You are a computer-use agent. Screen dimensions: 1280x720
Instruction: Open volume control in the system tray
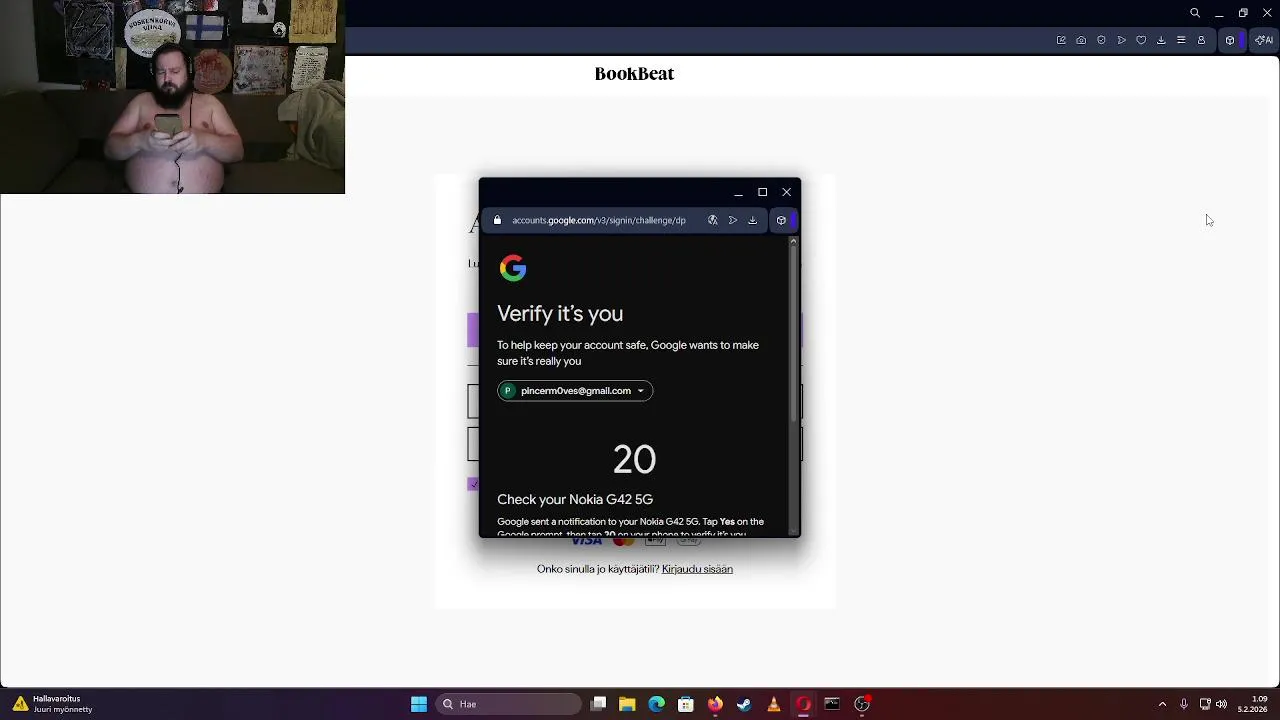click(x=1221, y=704)
